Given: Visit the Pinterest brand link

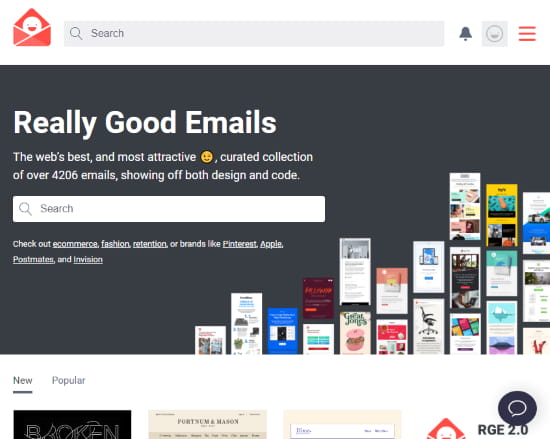Looking at the screenshot, I should point(240,244).
